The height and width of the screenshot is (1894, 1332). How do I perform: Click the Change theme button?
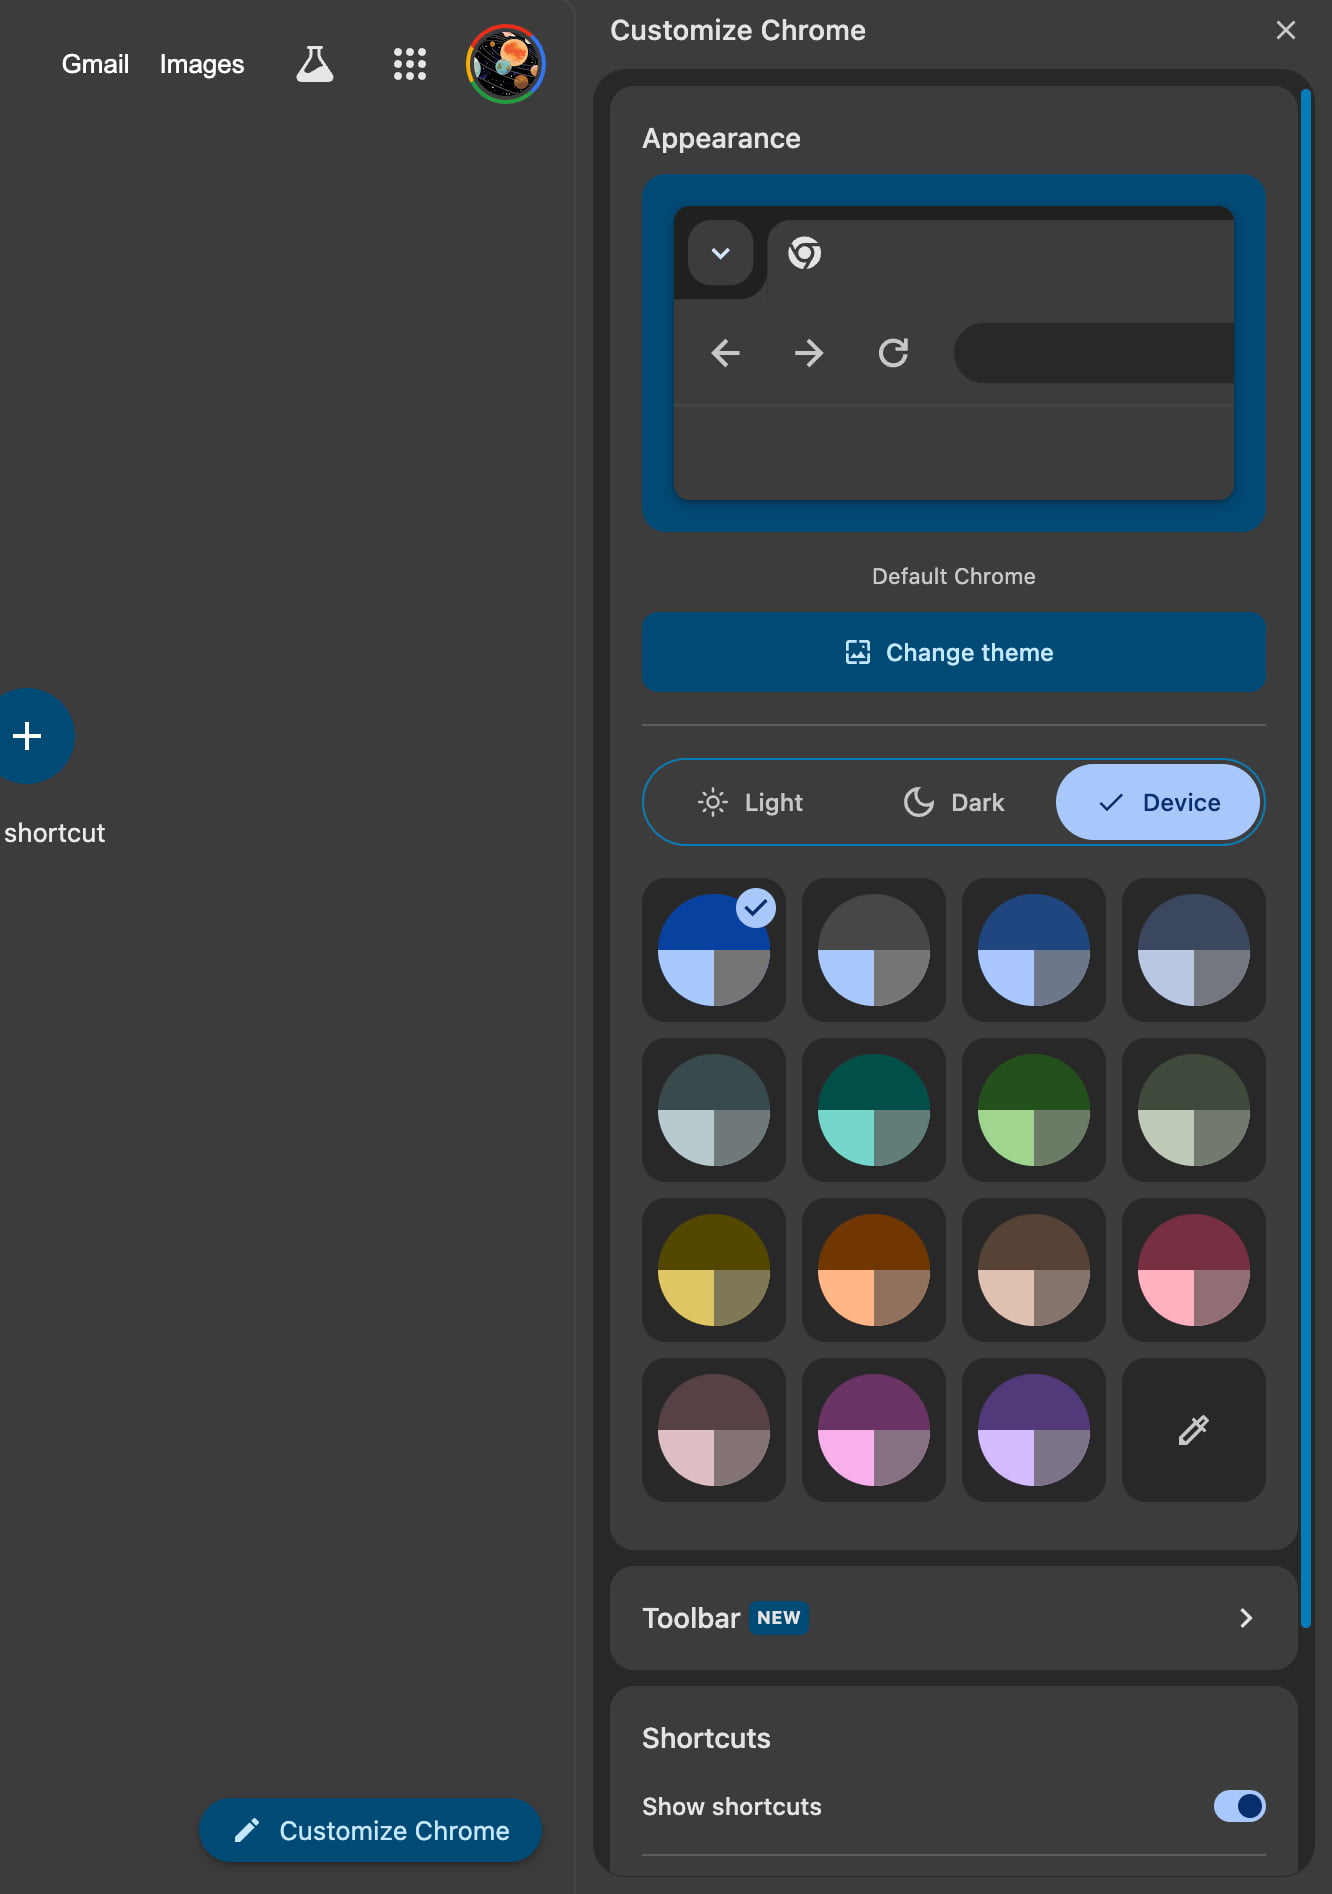click(x=953, y=652)
